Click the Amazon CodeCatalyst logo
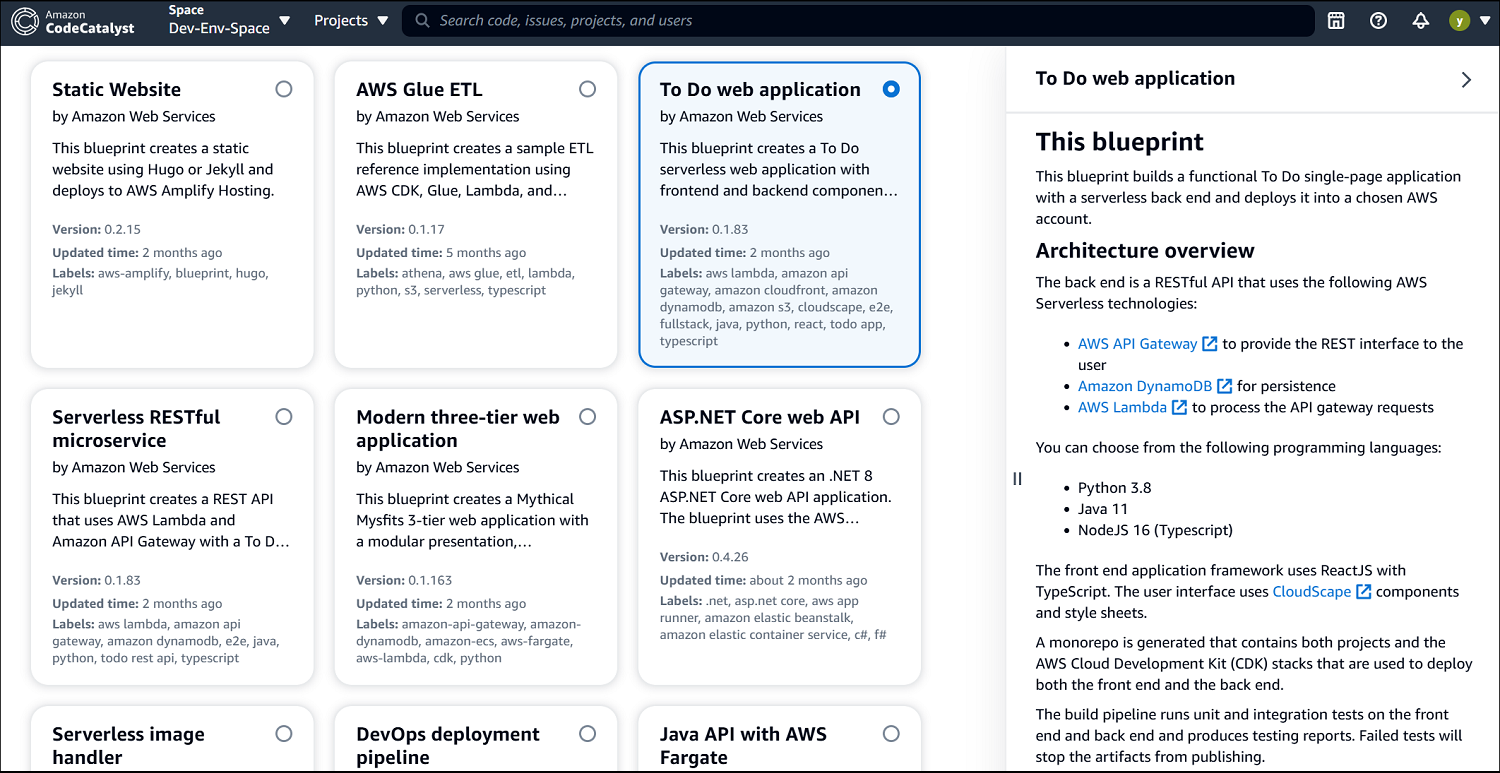The width and height of the screenshot is (1500, 773). [72, 21]
